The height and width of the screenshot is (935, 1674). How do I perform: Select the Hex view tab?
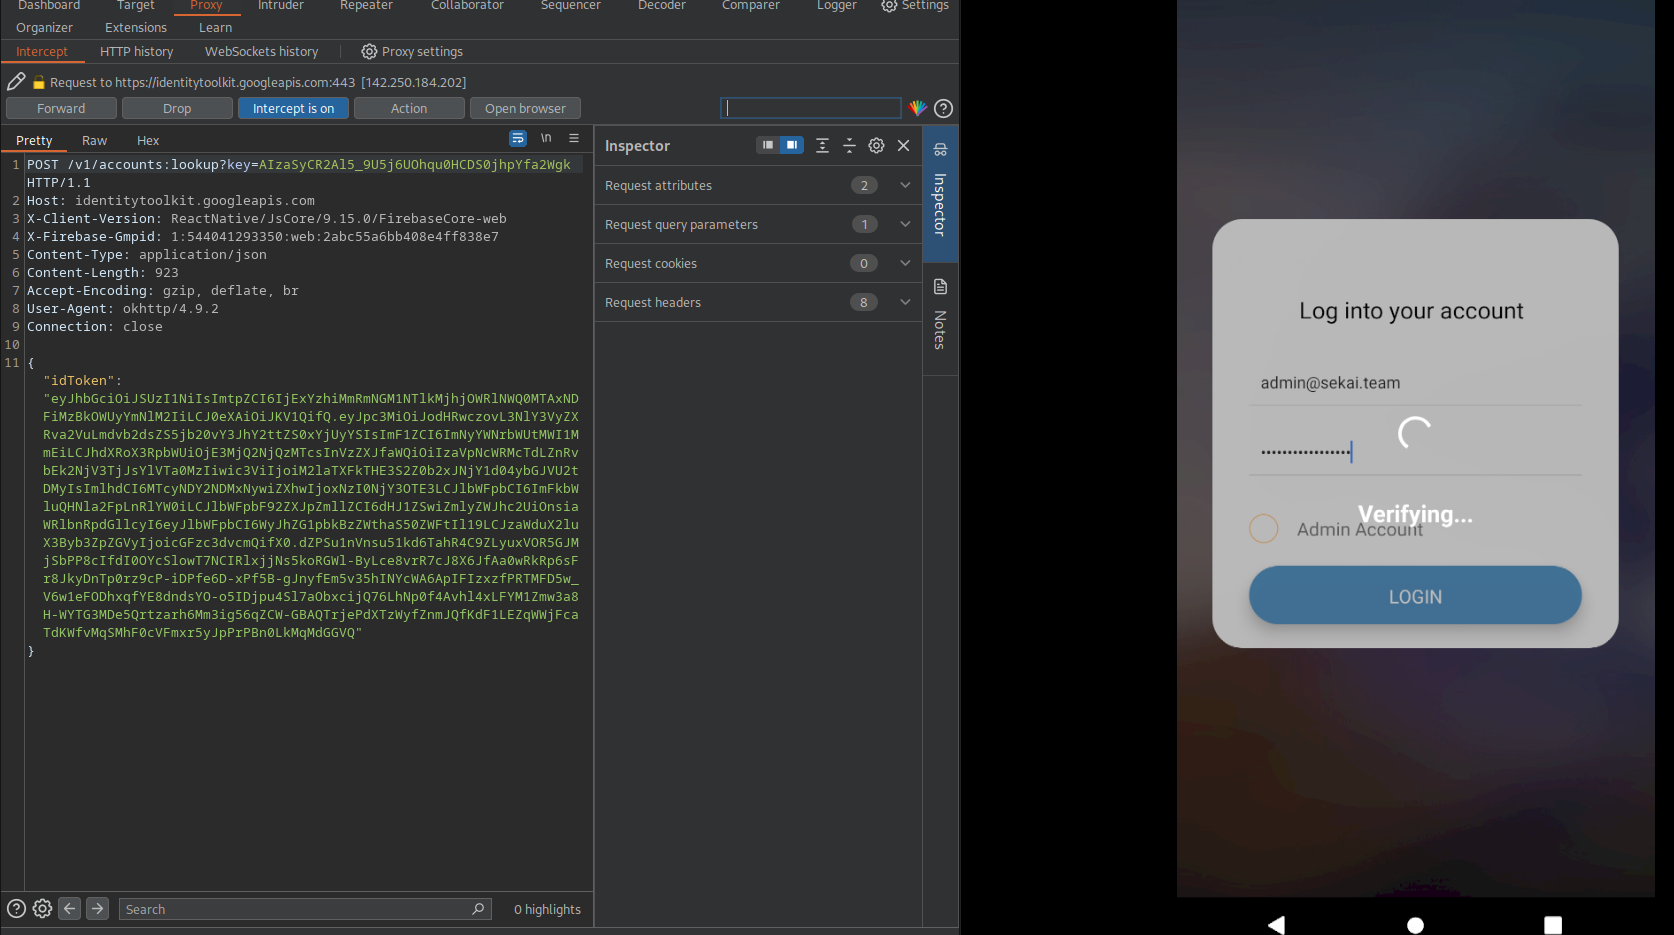(148, 140)
